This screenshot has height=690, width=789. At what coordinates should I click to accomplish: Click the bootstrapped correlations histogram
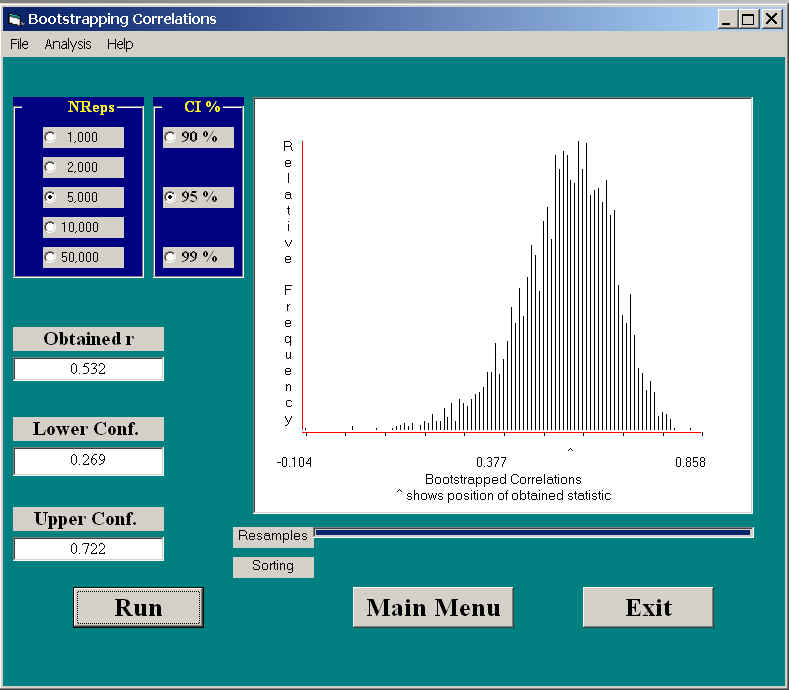coord(503,300)
